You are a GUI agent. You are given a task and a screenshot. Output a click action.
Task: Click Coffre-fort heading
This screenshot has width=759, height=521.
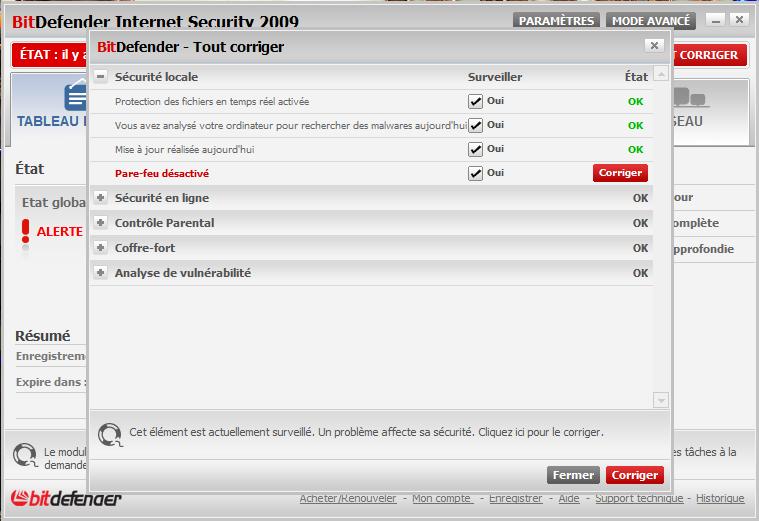coord(145,248)
